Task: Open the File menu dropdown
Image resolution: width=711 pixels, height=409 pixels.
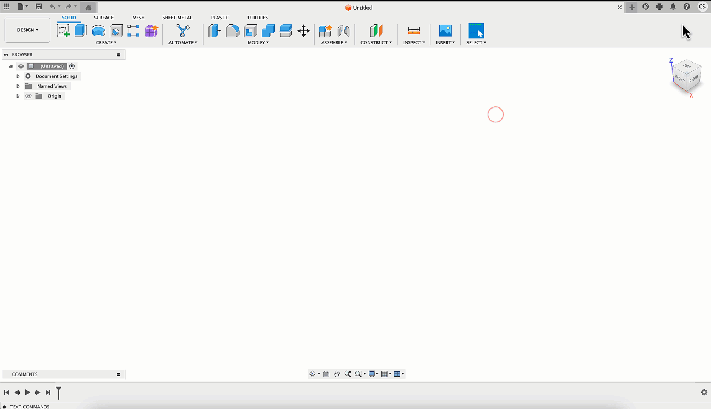Action: 22,6
